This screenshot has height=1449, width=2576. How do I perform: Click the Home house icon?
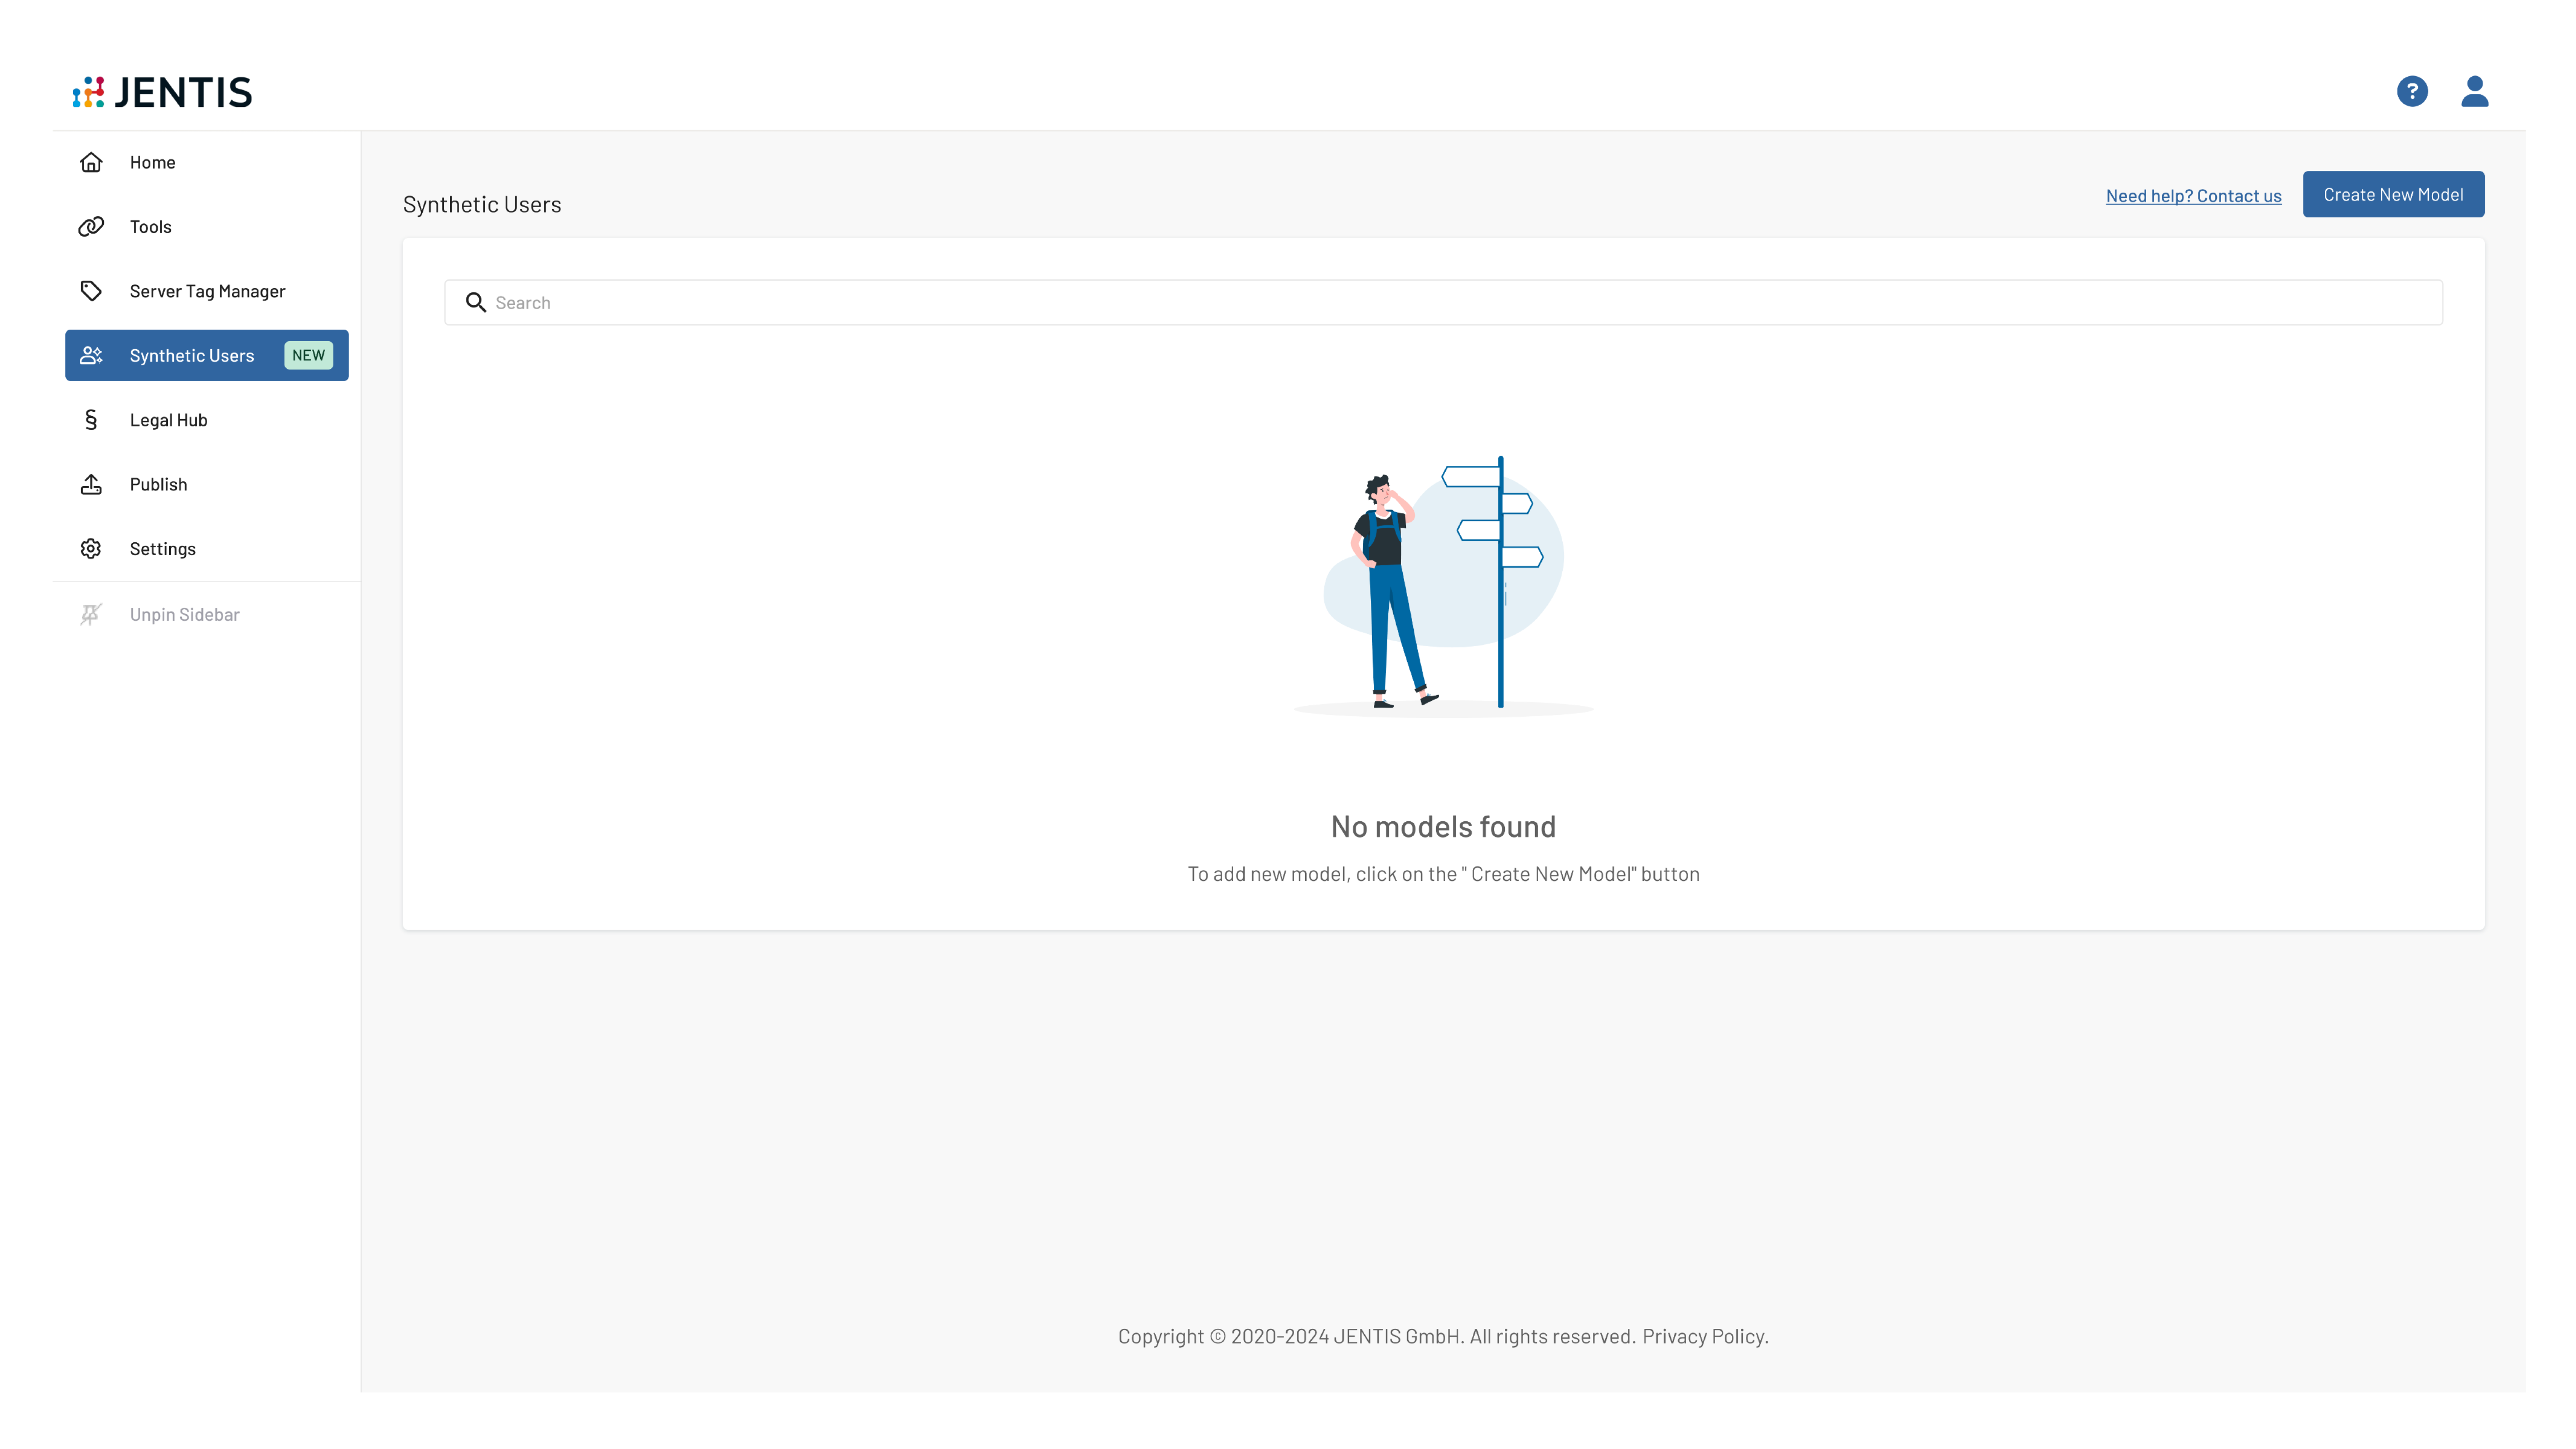tap(91, 162)
